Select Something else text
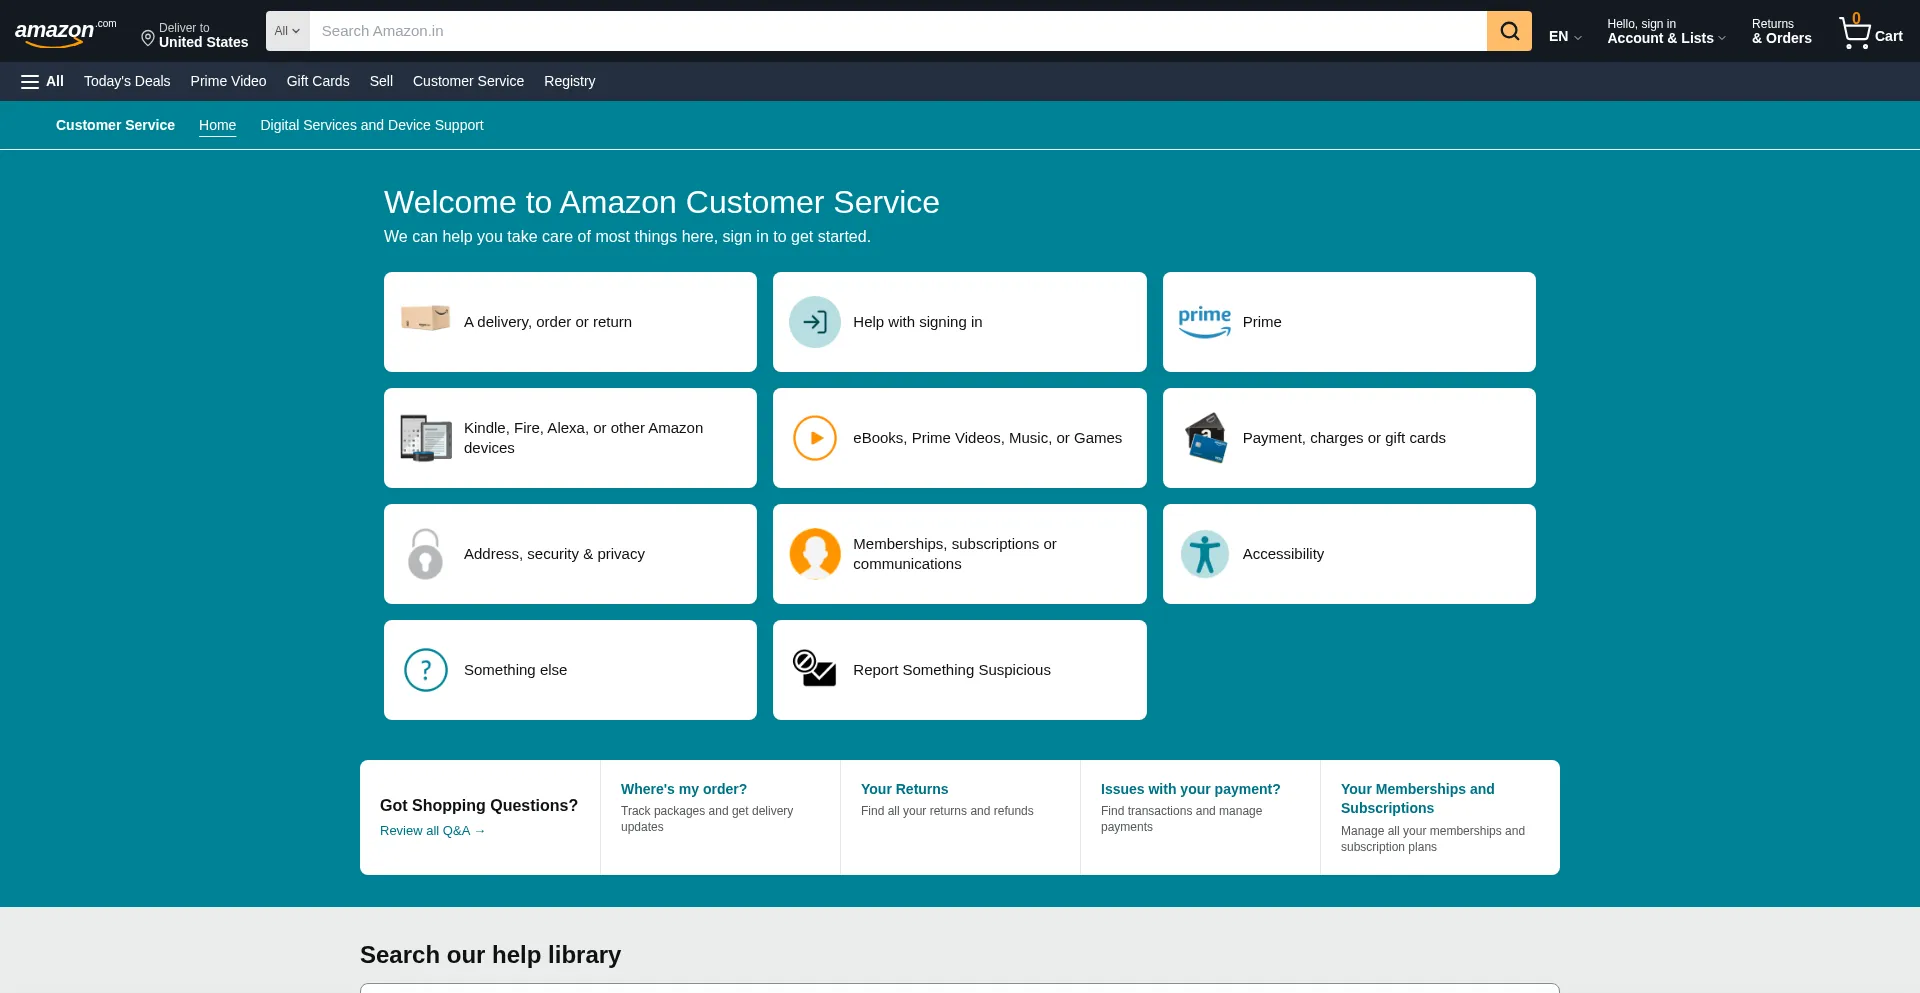This screenshot has height=993, width=1920. point(515,670)
